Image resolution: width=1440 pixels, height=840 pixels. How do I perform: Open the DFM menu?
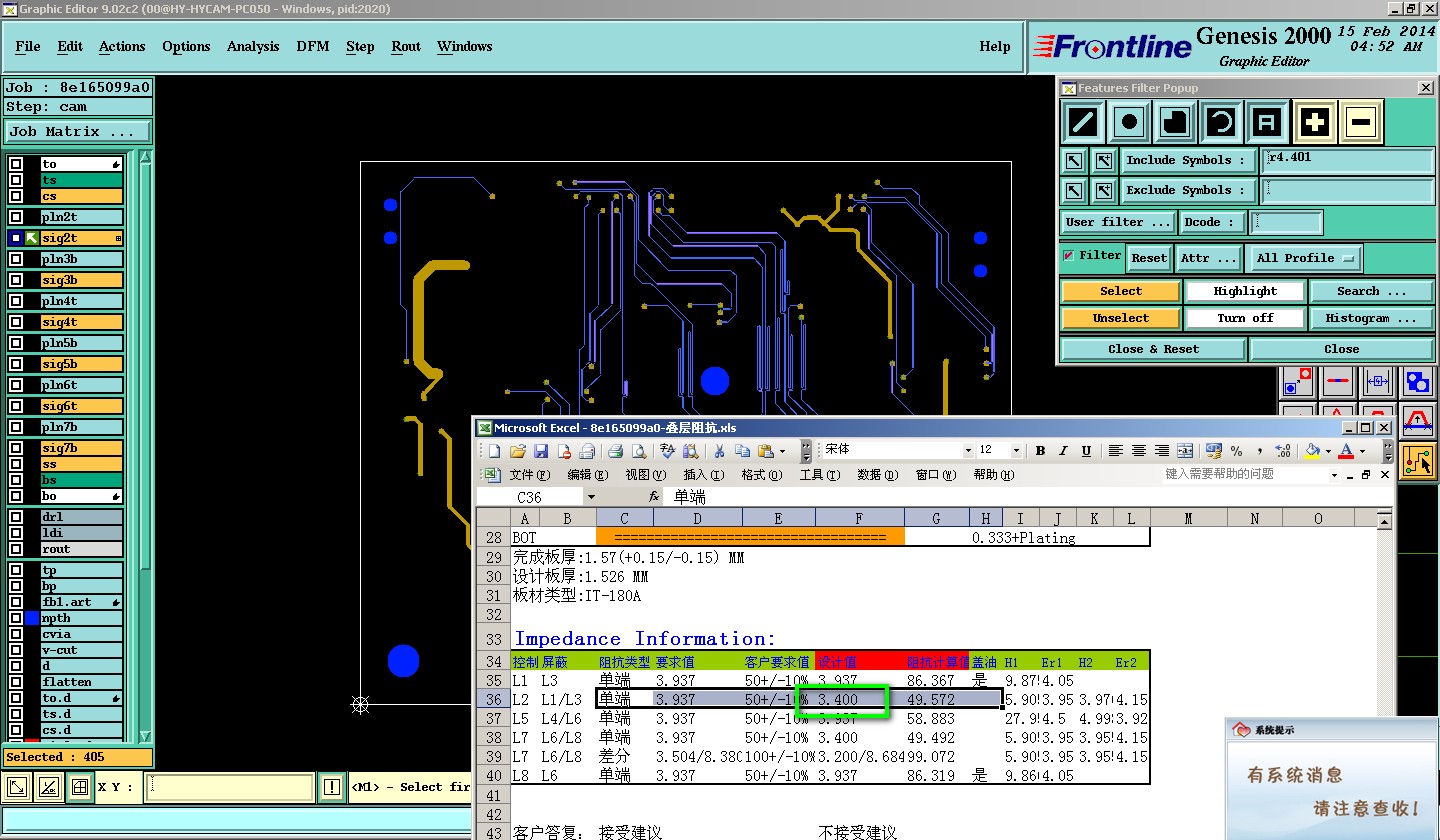[x=312, y=46]
